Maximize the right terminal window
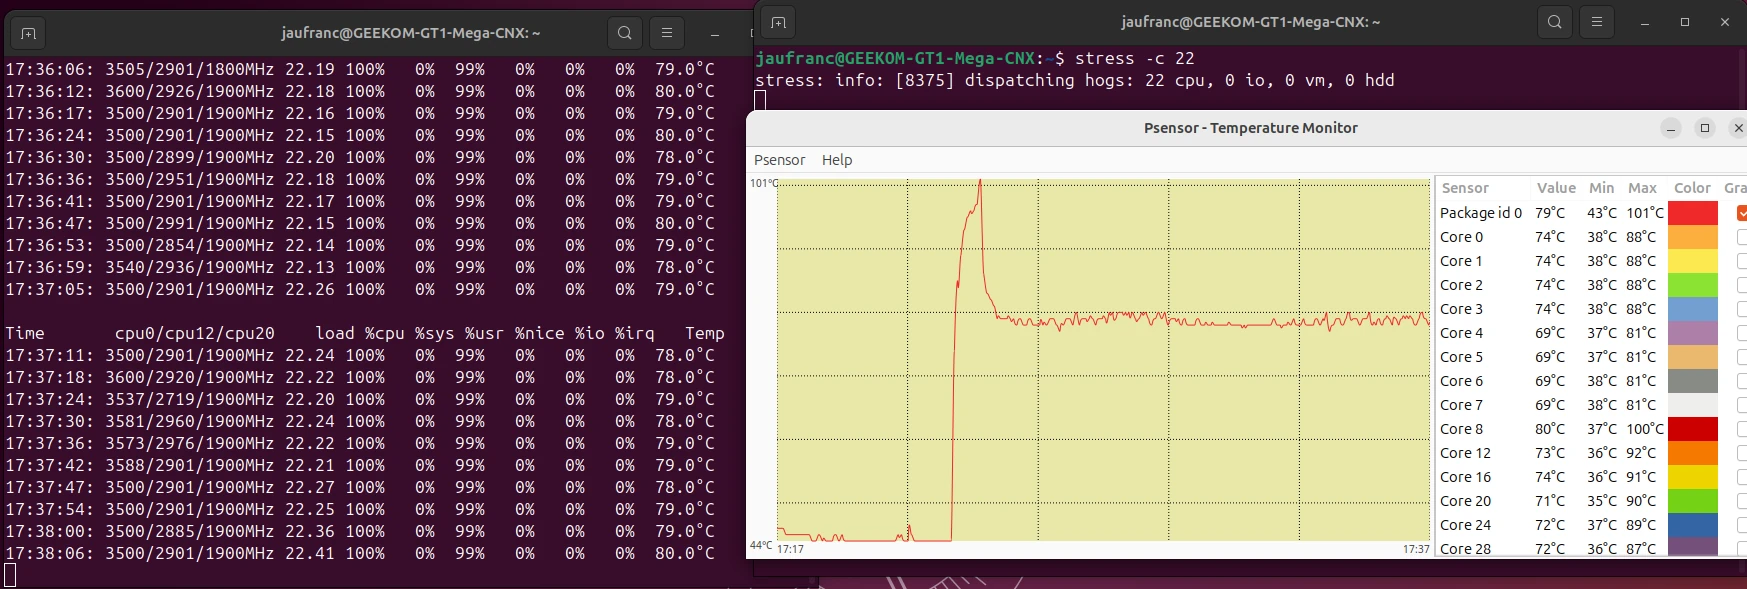The image size is (1747, 589). [1685, 22]
